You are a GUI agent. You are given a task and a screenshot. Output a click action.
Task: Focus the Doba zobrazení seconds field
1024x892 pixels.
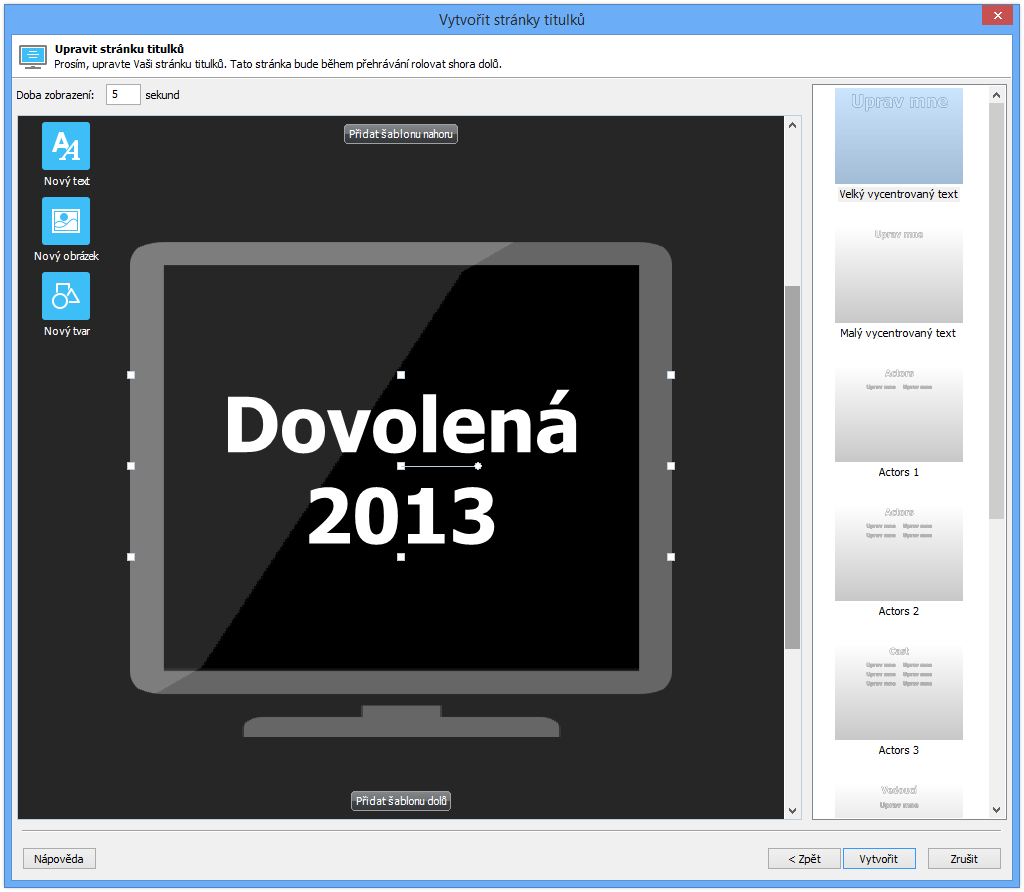(x=123, y=95)
